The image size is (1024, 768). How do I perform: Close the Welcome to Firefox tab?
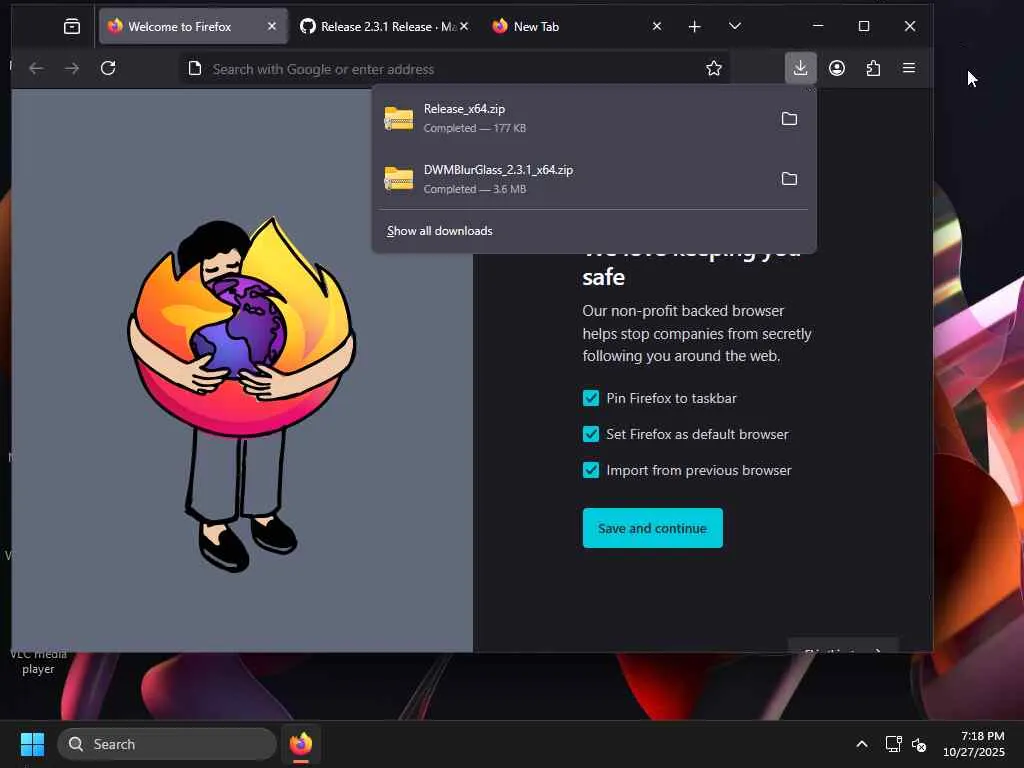click(x=272, y=26)
